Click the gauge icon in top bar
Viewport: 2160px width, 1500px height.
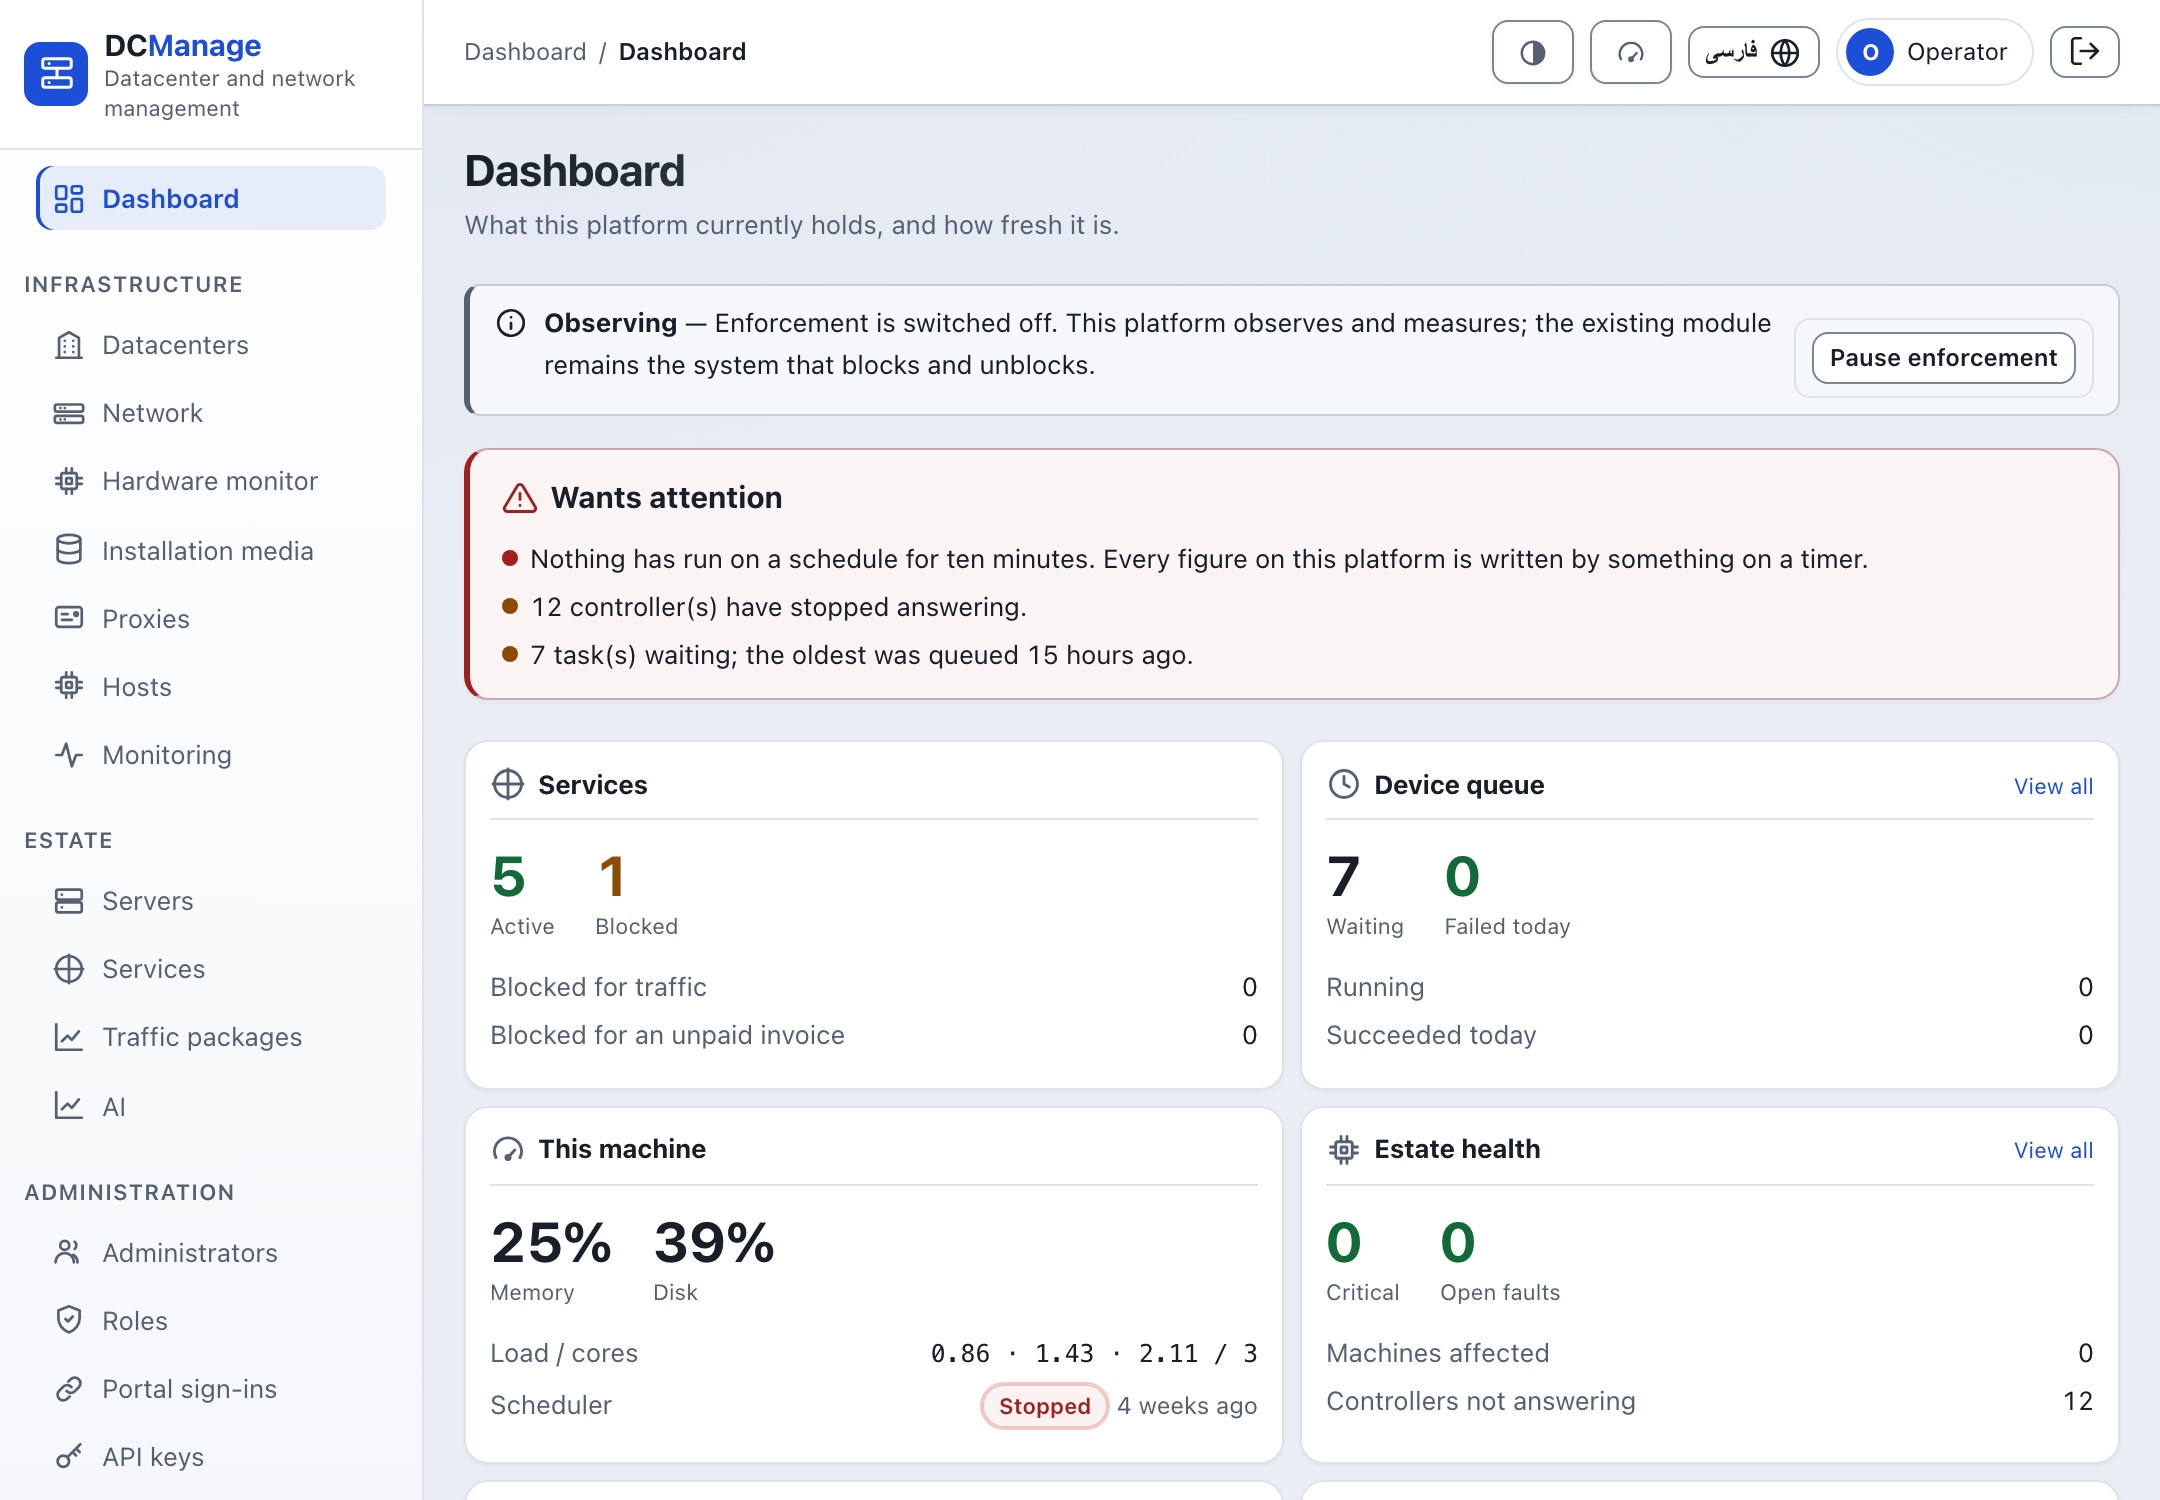1630,52
